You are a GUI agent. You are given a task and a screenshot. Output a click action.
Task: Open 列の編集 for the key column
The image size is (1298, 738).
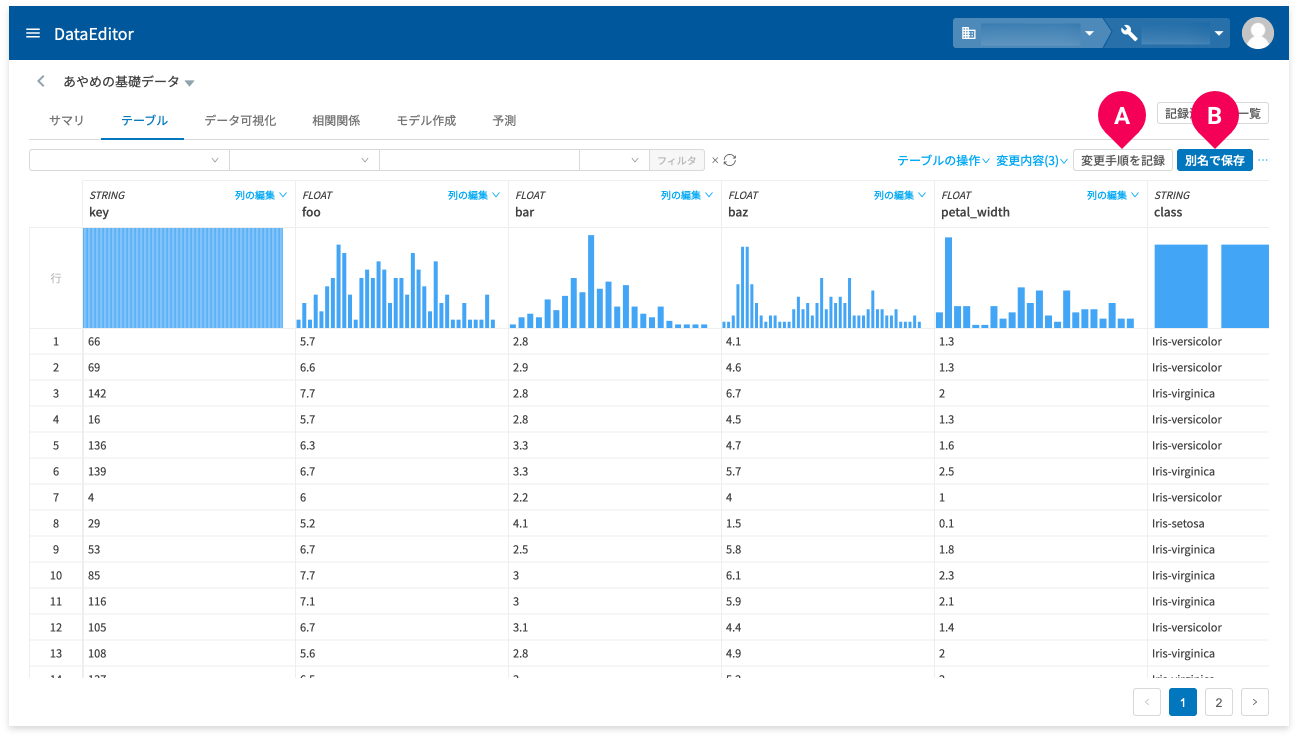(x=261, y=195)
